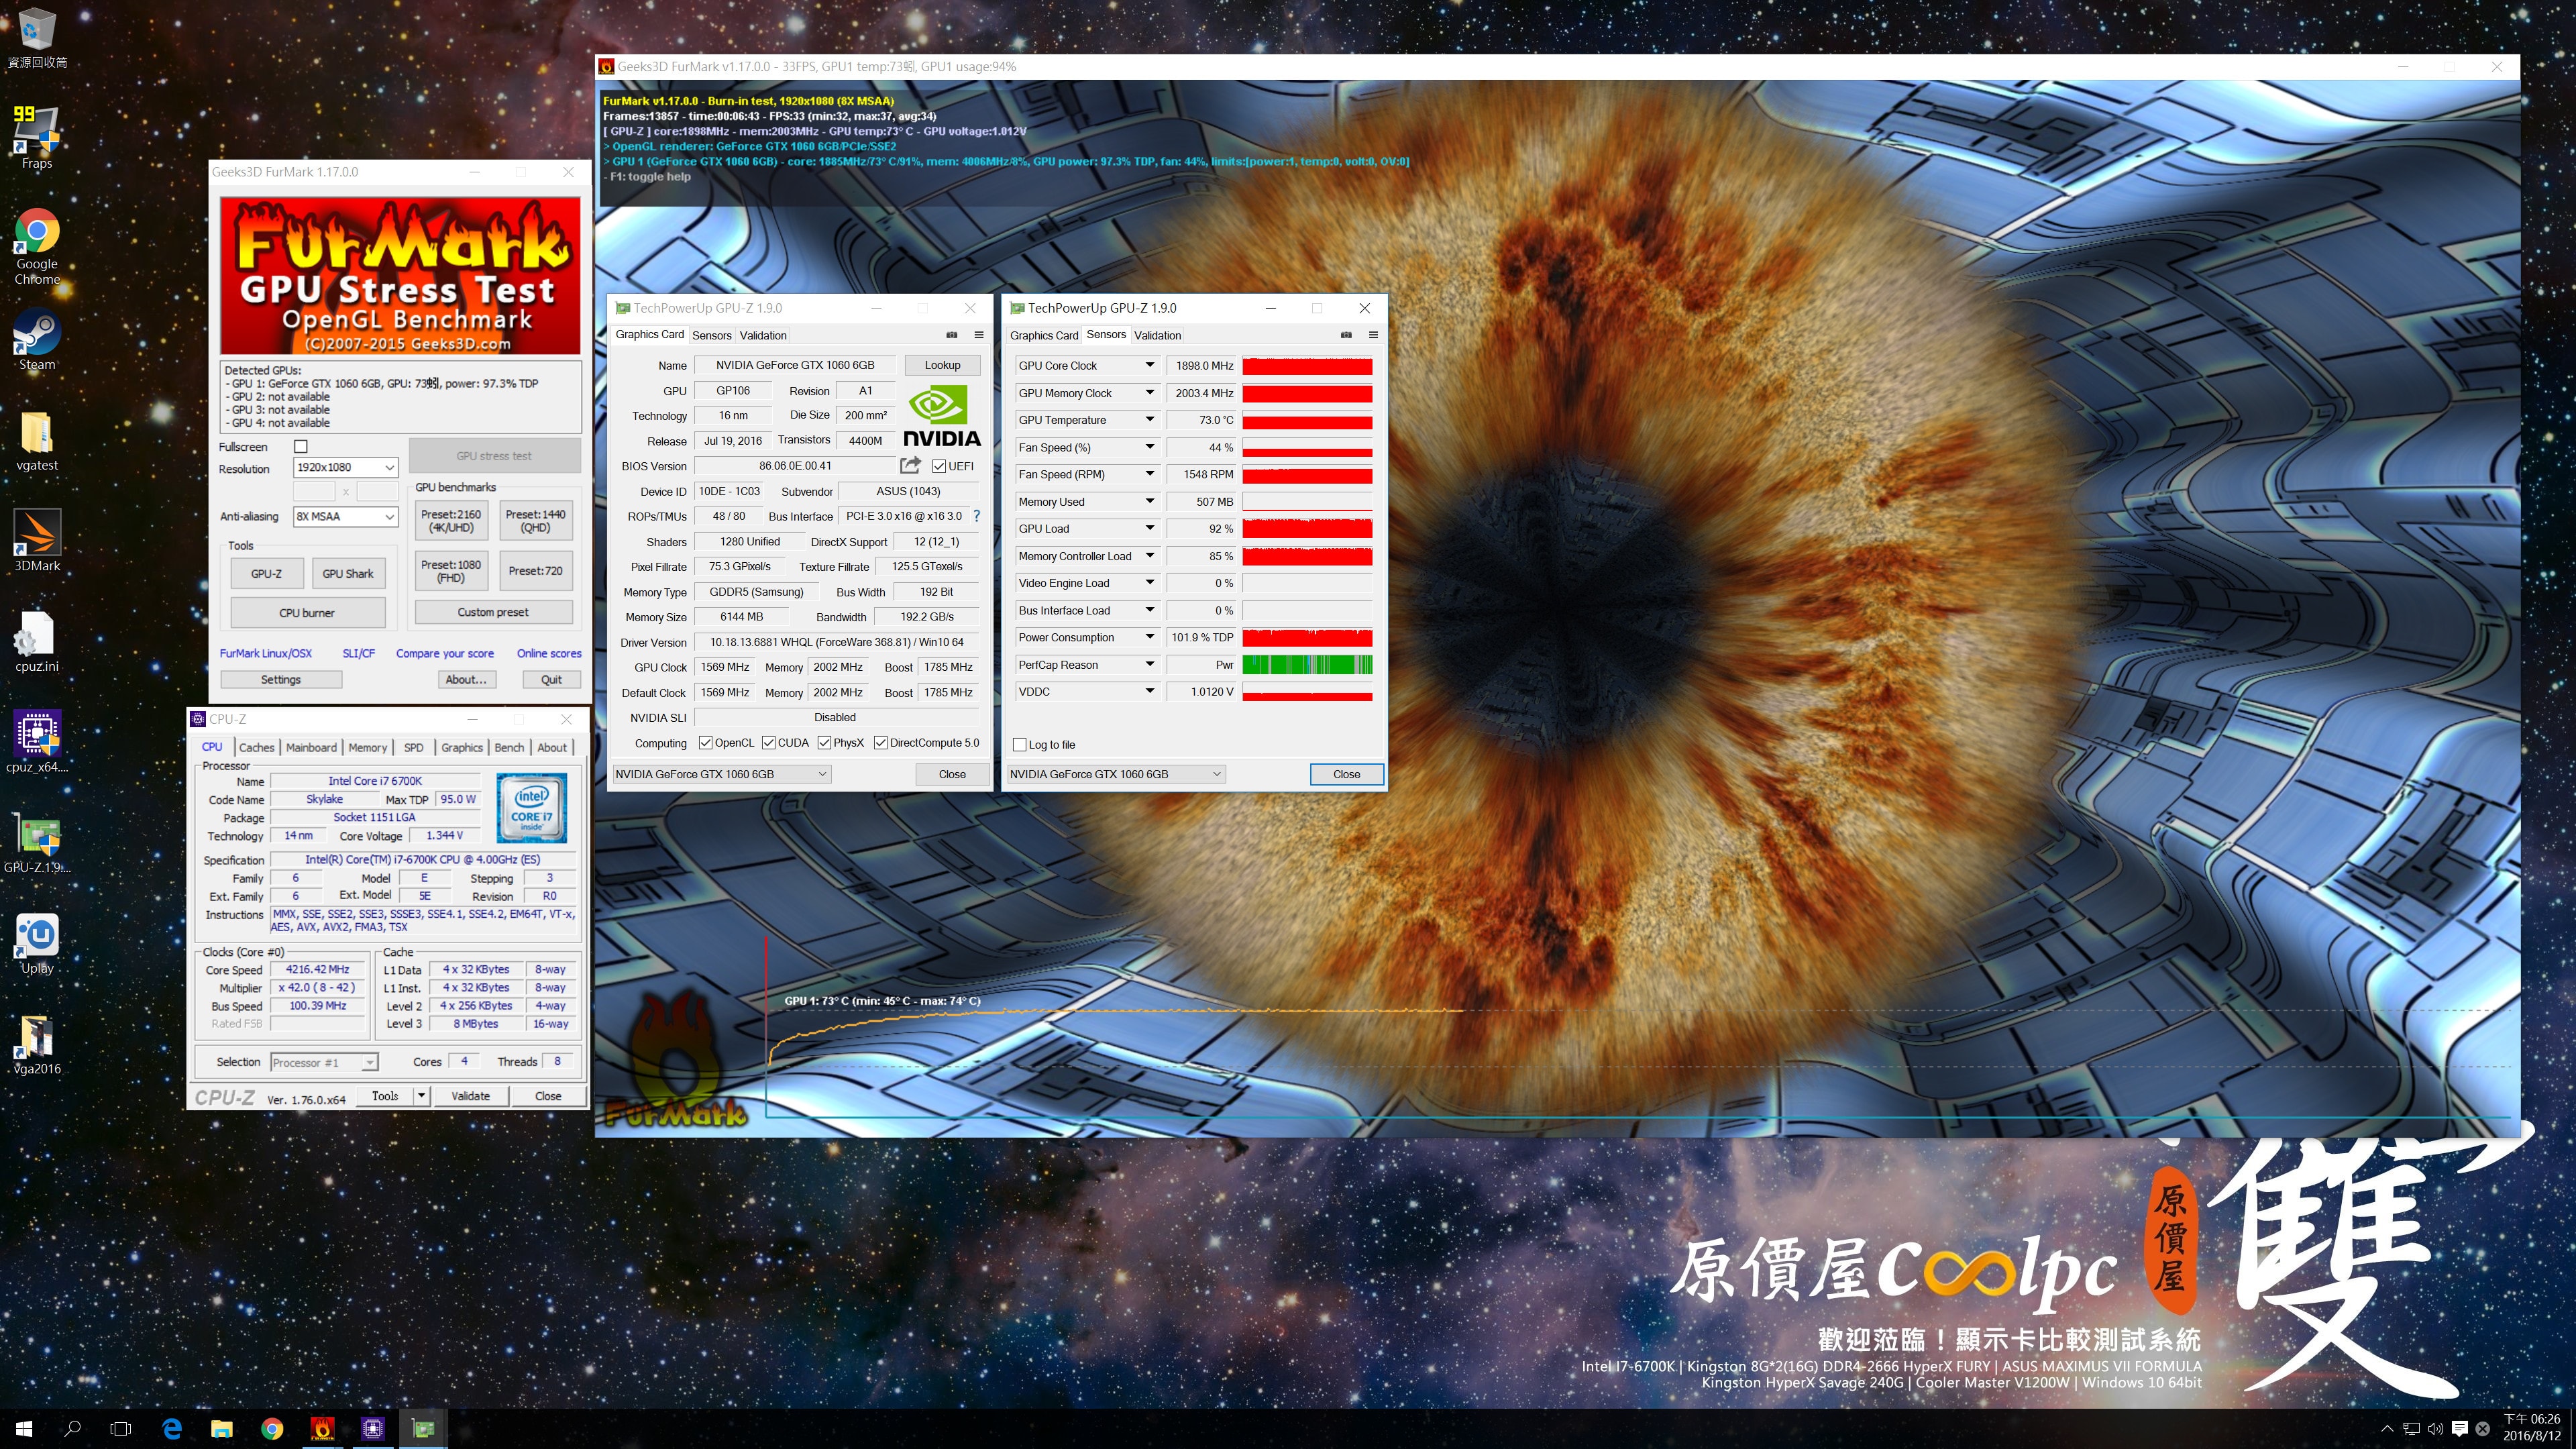Open the cpuz_x64 desktop icon
Viewport: 2576px width, 1449px height.
[x=37, y=742]
